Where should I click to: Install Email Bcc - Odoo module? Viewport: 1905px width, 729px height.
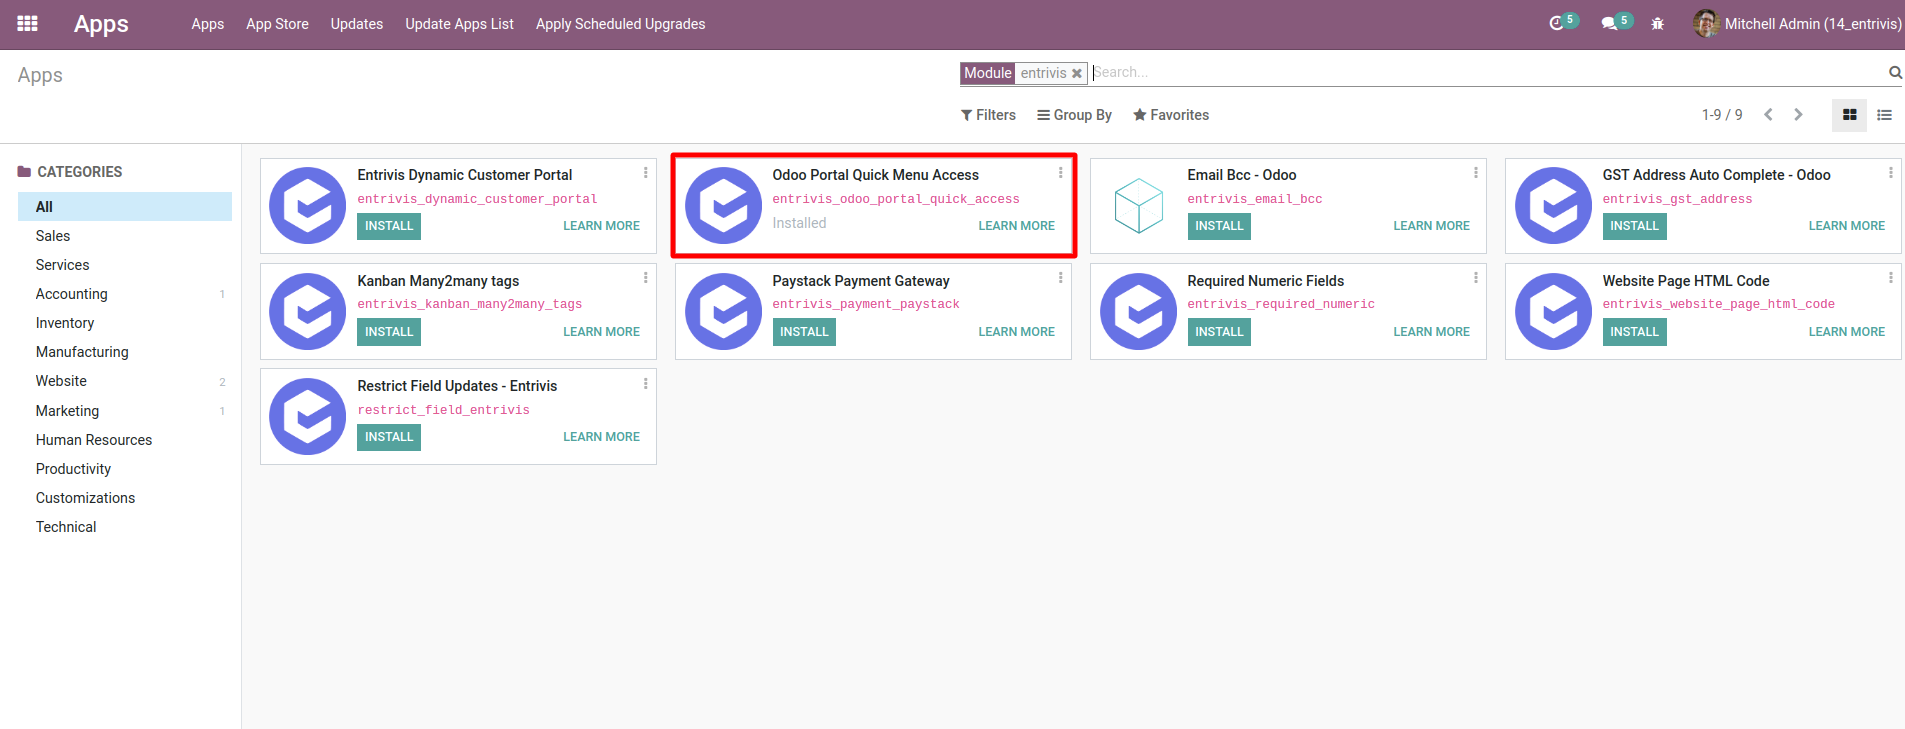tap(1219, 226)
